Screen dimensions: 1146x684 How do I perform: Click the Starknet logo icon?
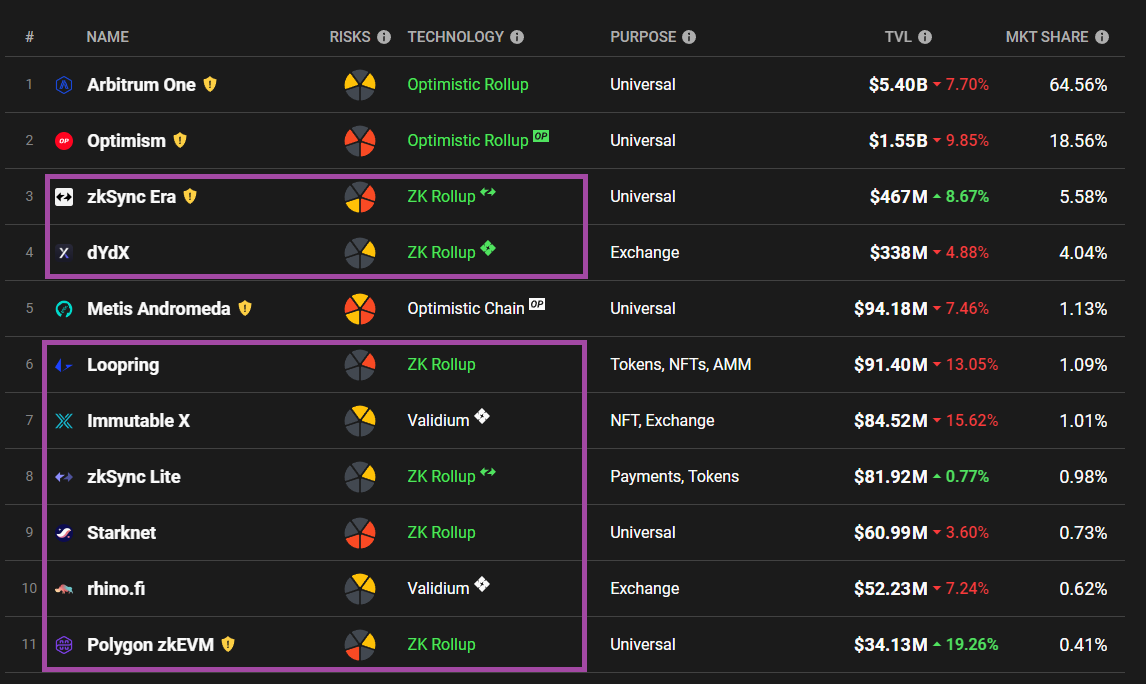click(64, 533)
